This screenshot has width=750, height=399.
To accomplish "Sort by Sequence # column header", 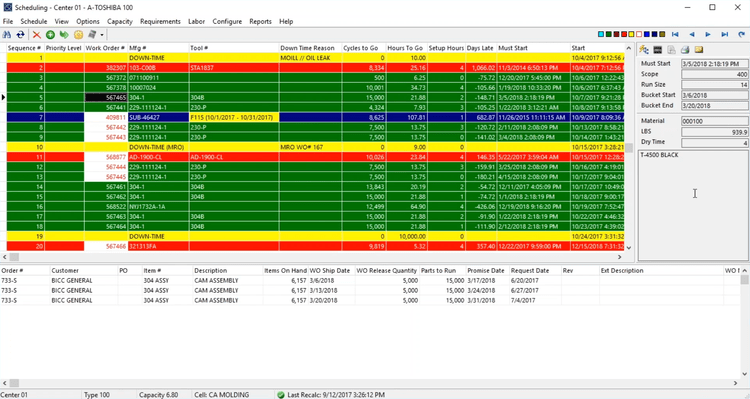I will [x=24, y=48].
